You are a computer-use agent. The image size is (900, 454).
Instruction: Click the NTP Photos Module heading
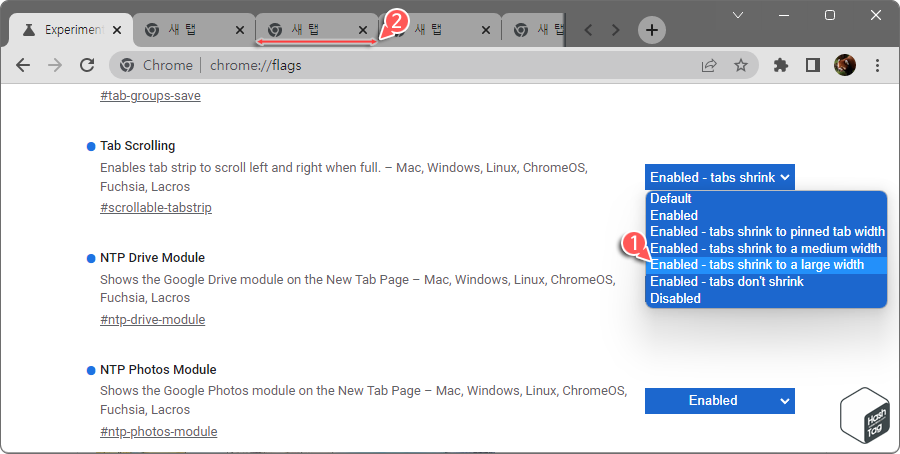(x=158, y=370)
